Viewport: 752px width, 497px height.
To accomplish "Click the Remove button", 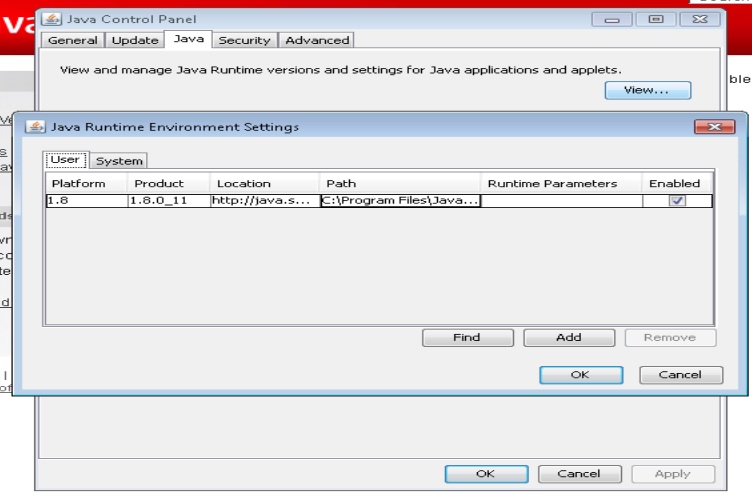I will tap(670, 338).
